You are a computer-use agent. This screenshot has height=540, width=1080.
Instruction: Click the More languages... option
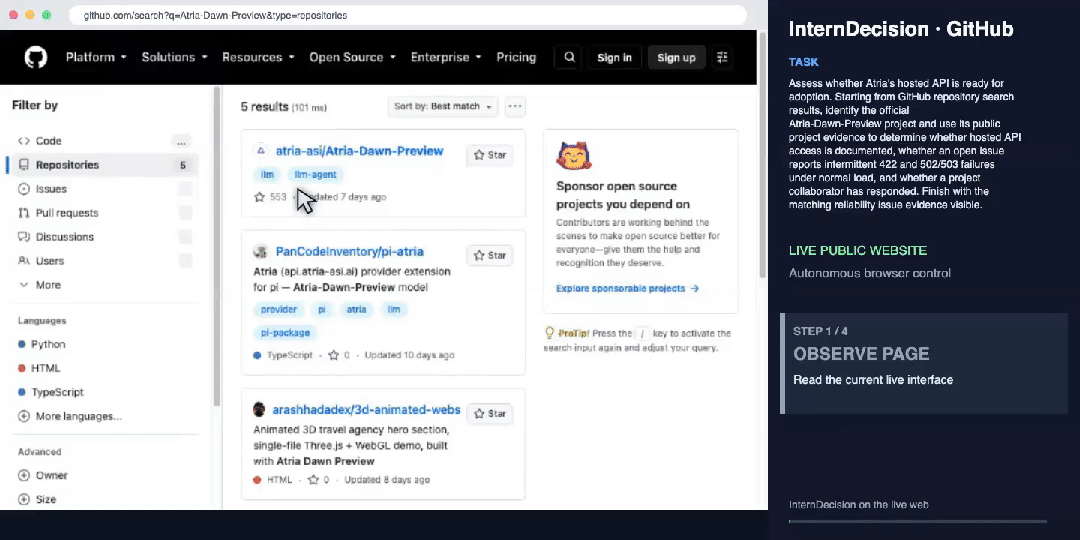point(79,416)
